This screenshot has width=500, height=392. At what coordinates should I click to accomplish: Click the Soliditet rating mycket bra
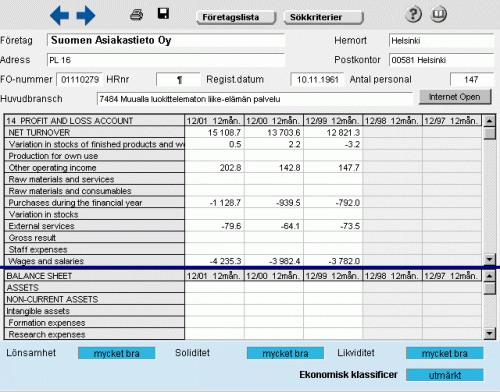pos(285,353)
